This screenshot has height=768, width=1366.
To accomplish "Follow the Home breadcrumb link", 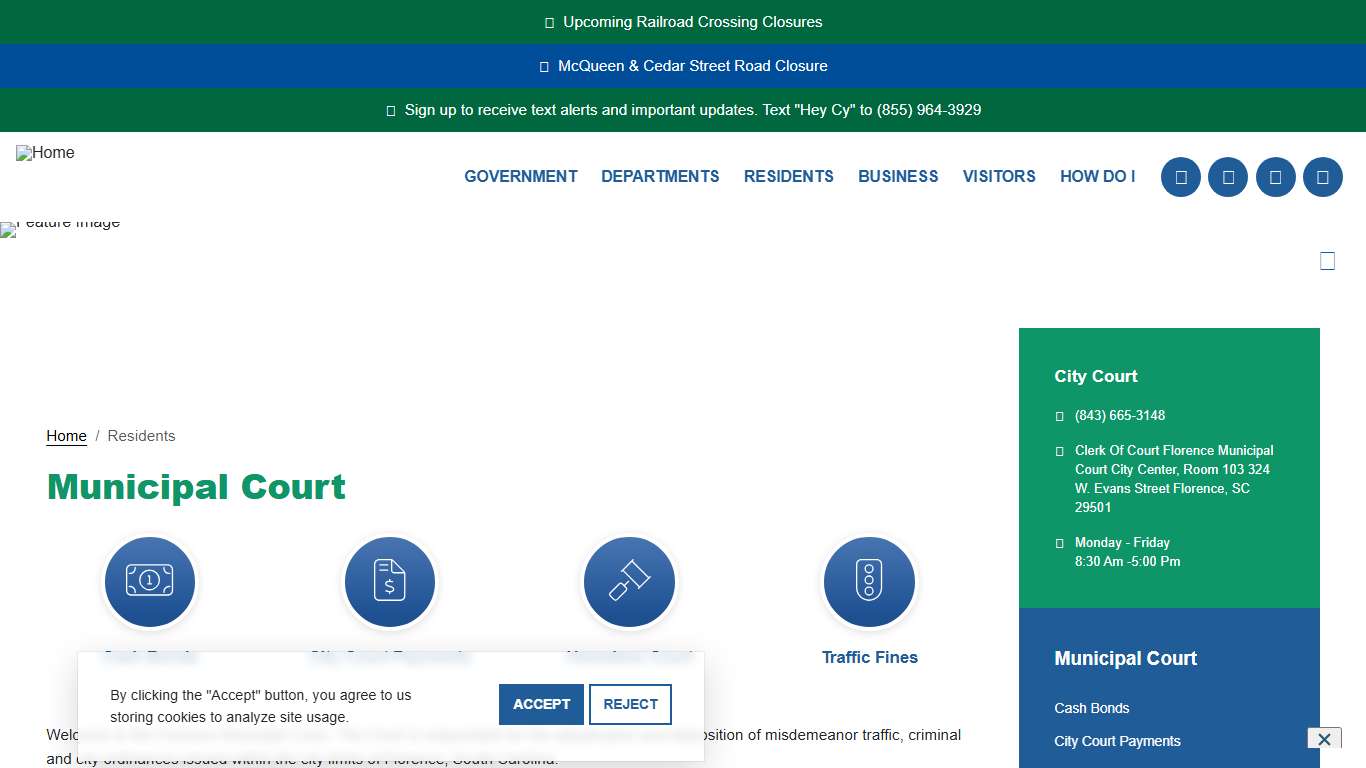I will (x=66, y=436).
